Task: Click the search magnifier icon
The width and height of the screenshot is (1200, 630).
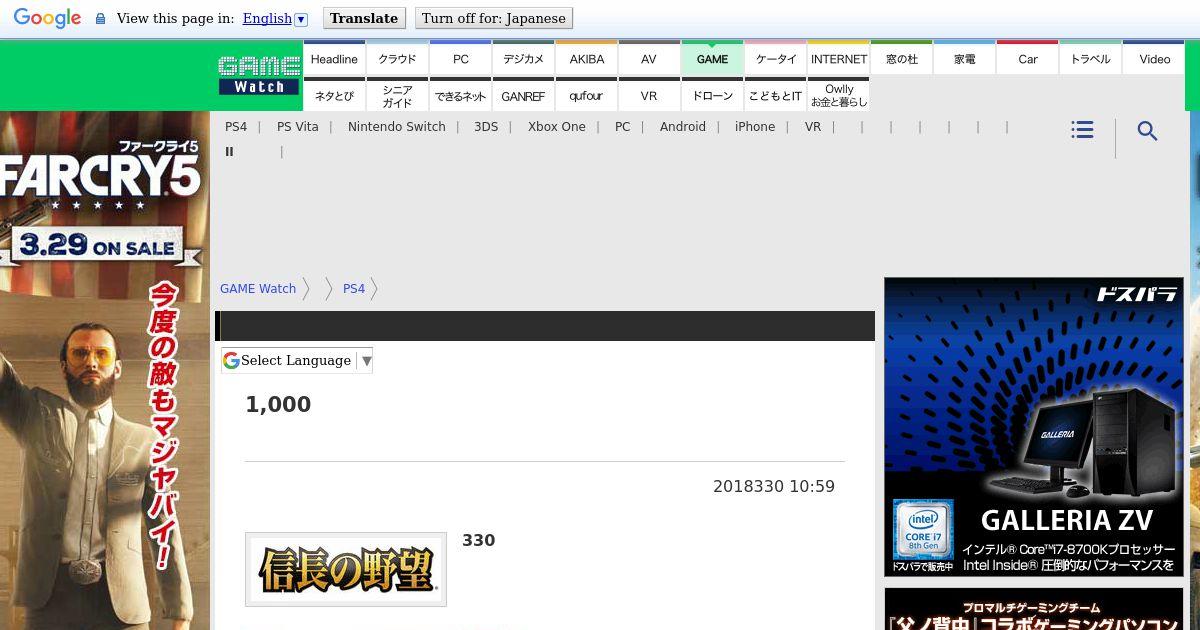Action: (1147, 131)
